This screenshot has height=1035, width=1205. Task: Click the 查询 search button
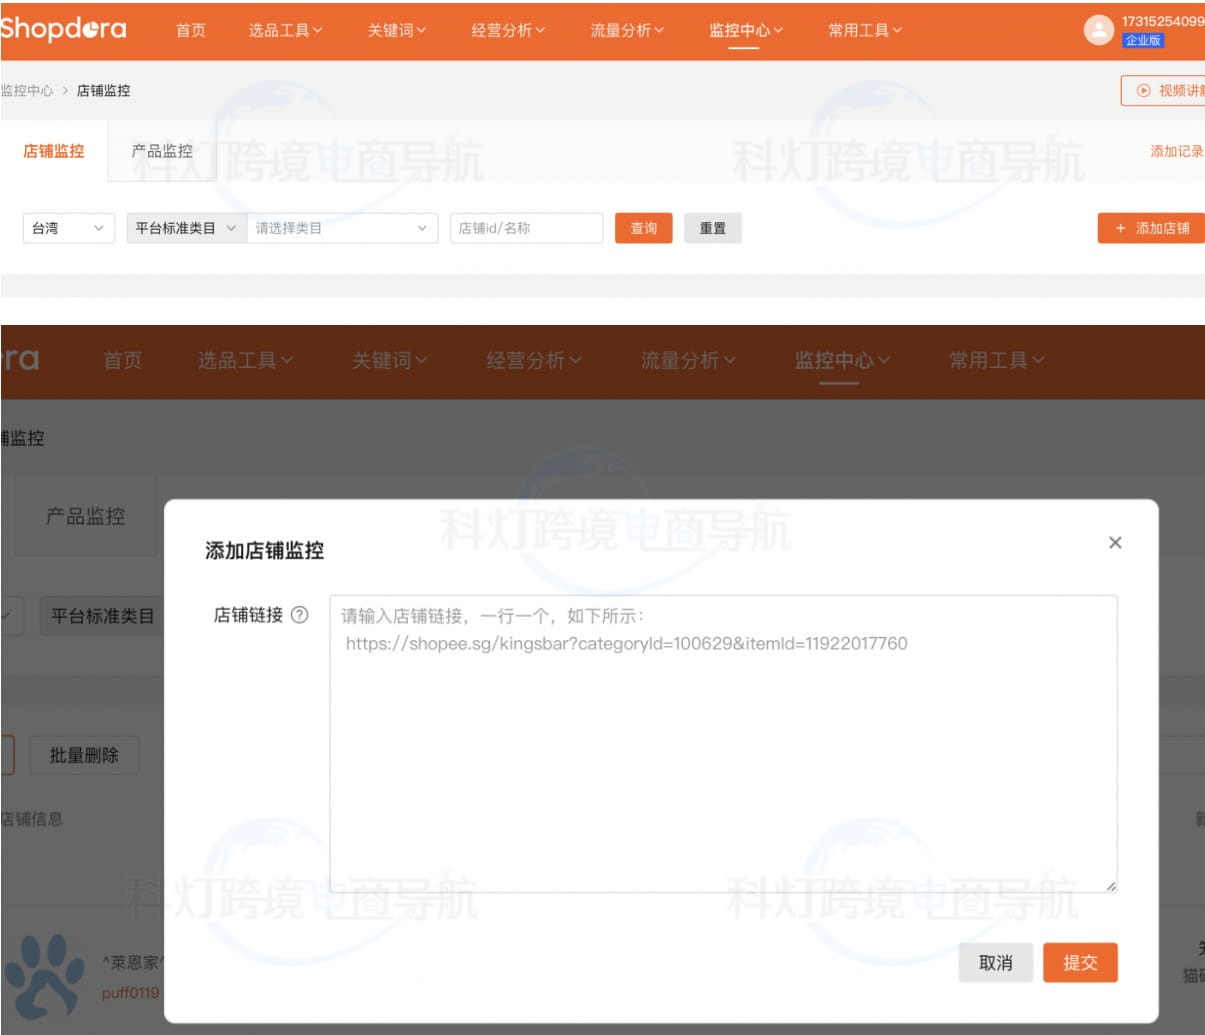[x=643, y=229]
